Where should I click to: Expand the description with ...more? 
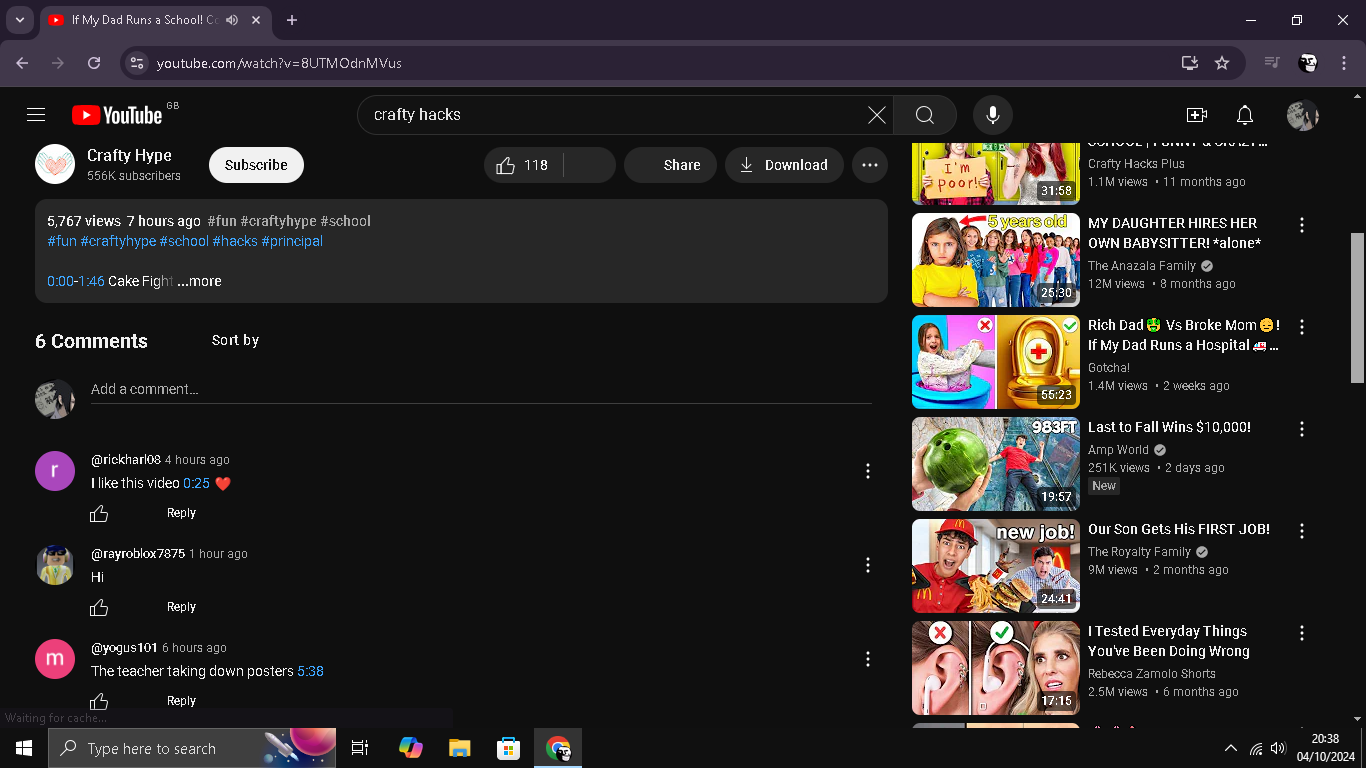tap(199, 281)
